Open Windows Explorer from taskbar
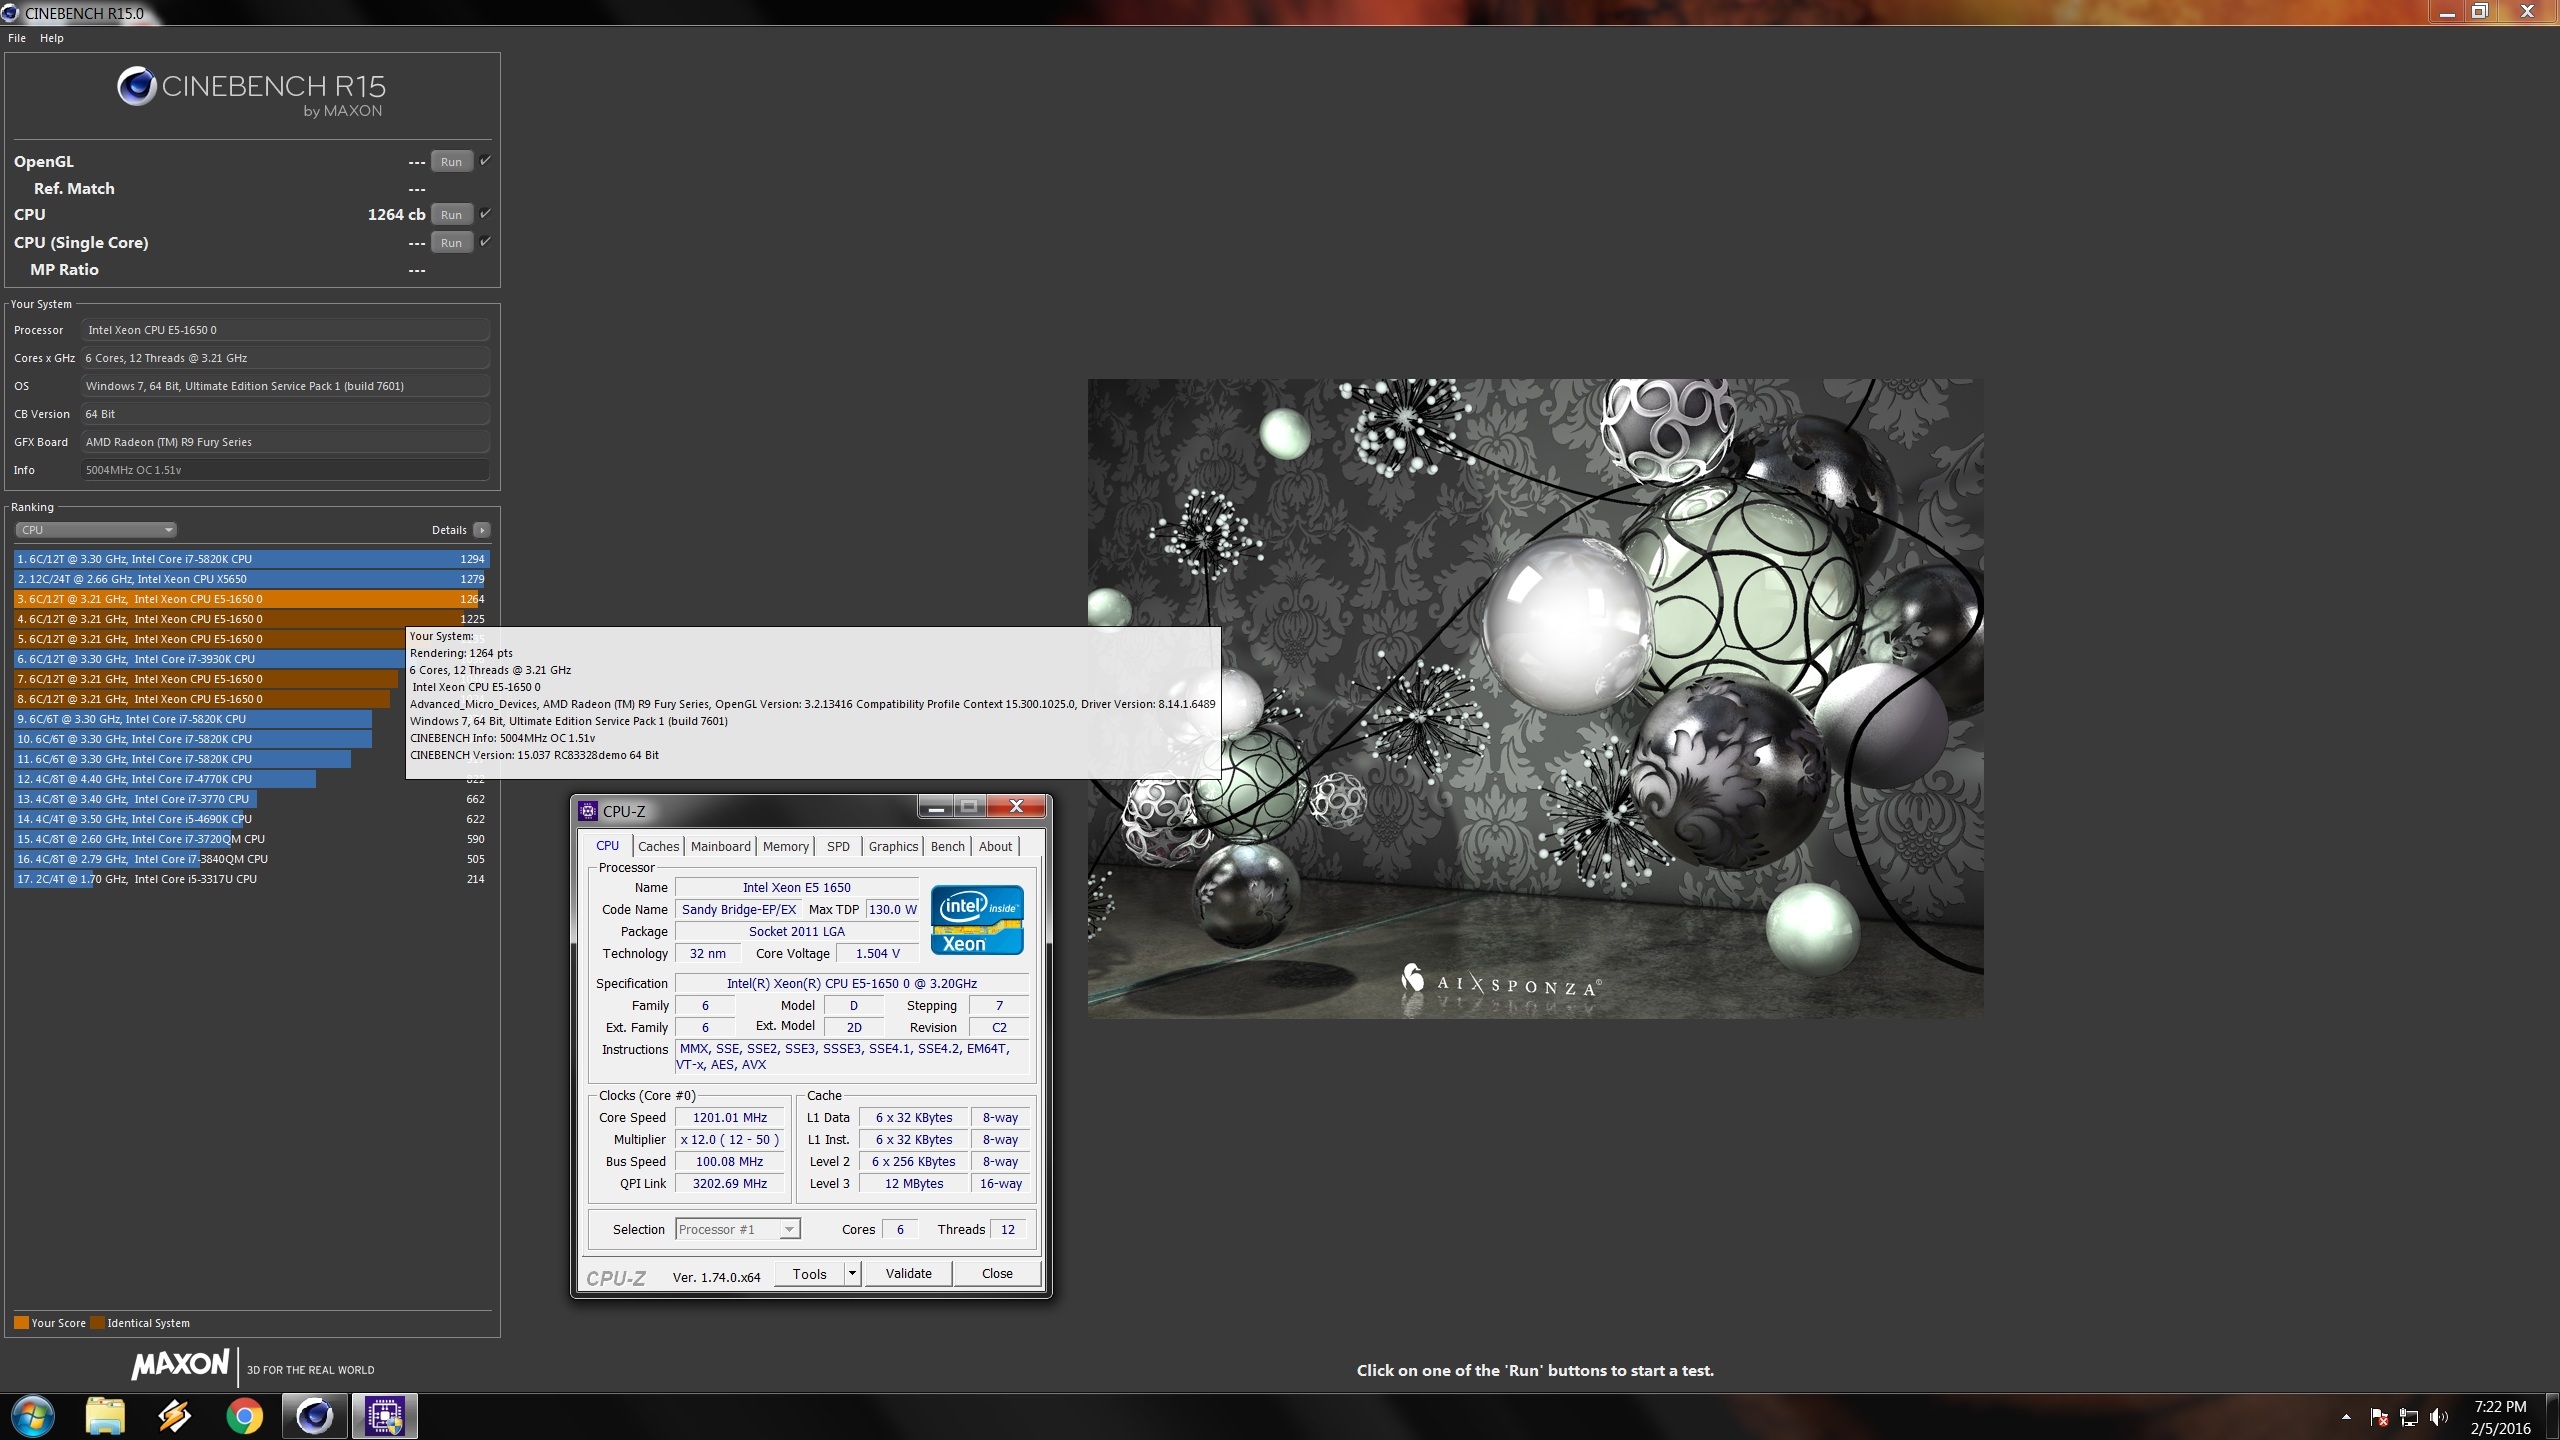This screenshot has height=1440, width=2560. click(104, 1416)
